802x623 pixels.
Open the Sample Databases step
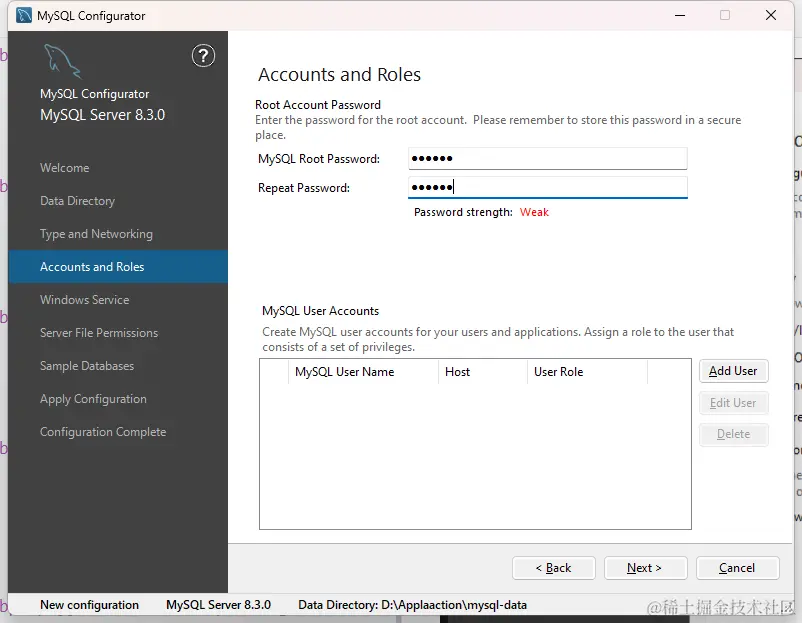click(87, 366)
